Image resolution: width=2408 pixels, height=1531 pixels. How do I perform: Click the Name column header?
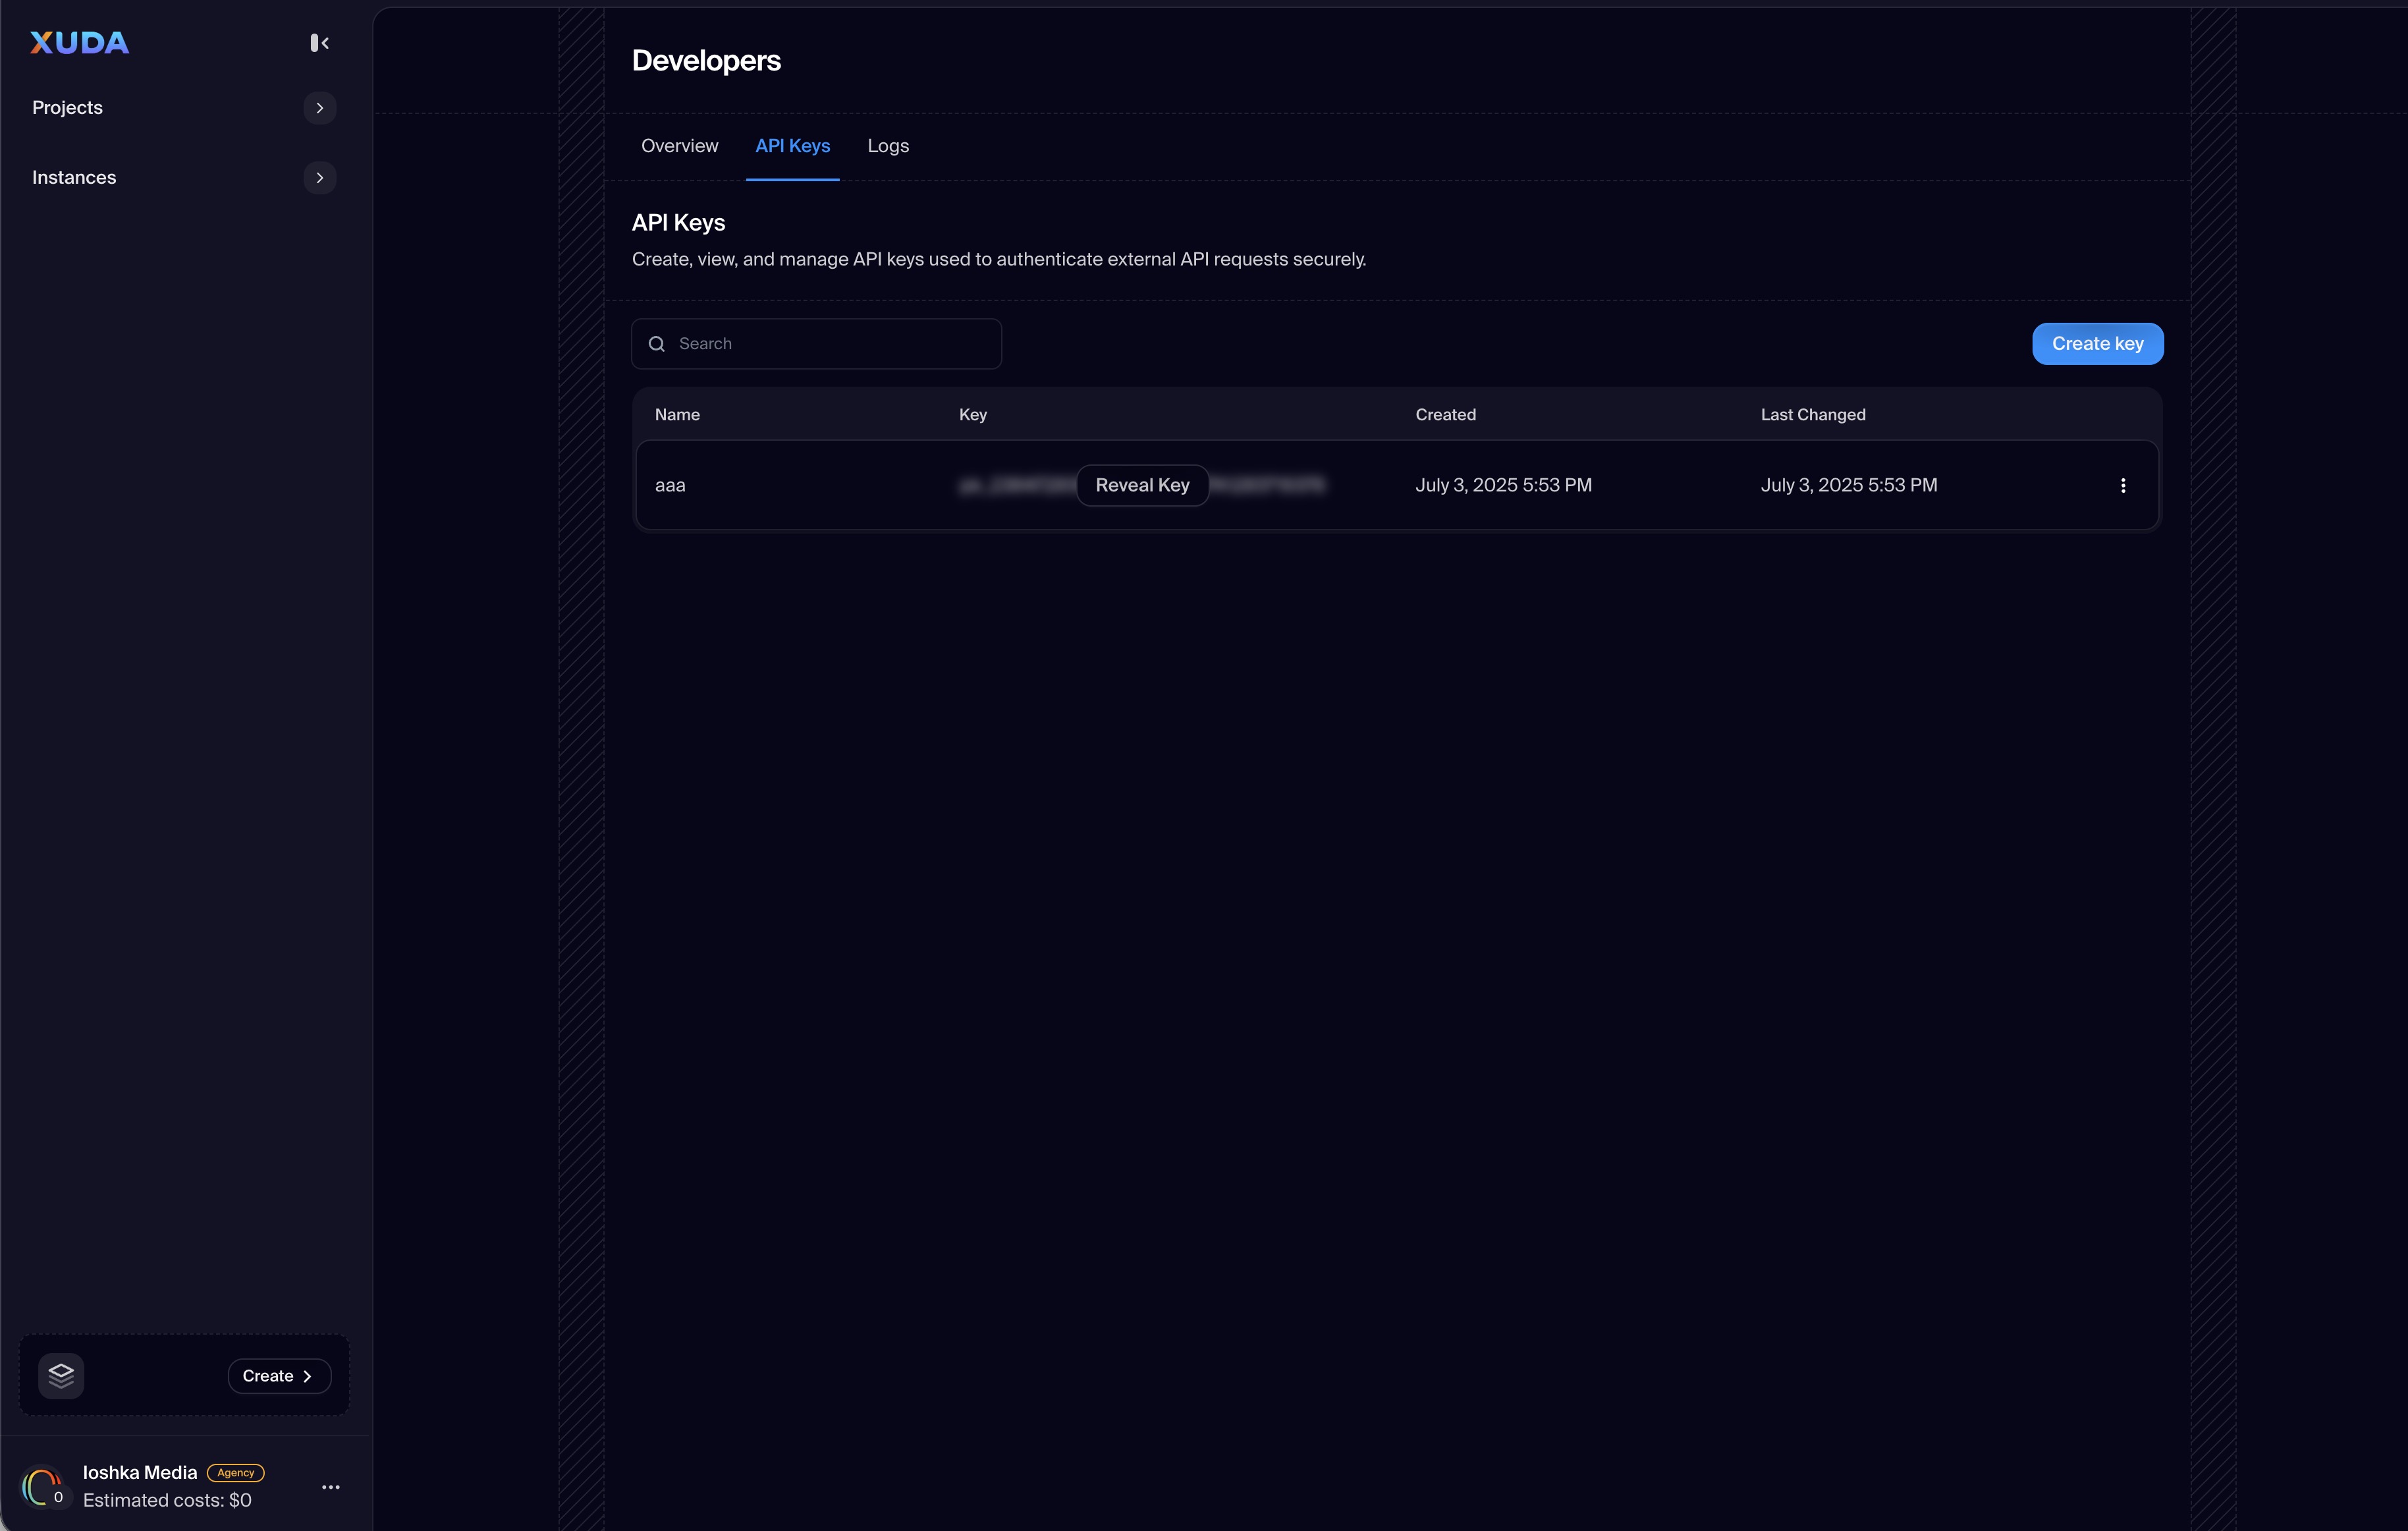point(677,415)
